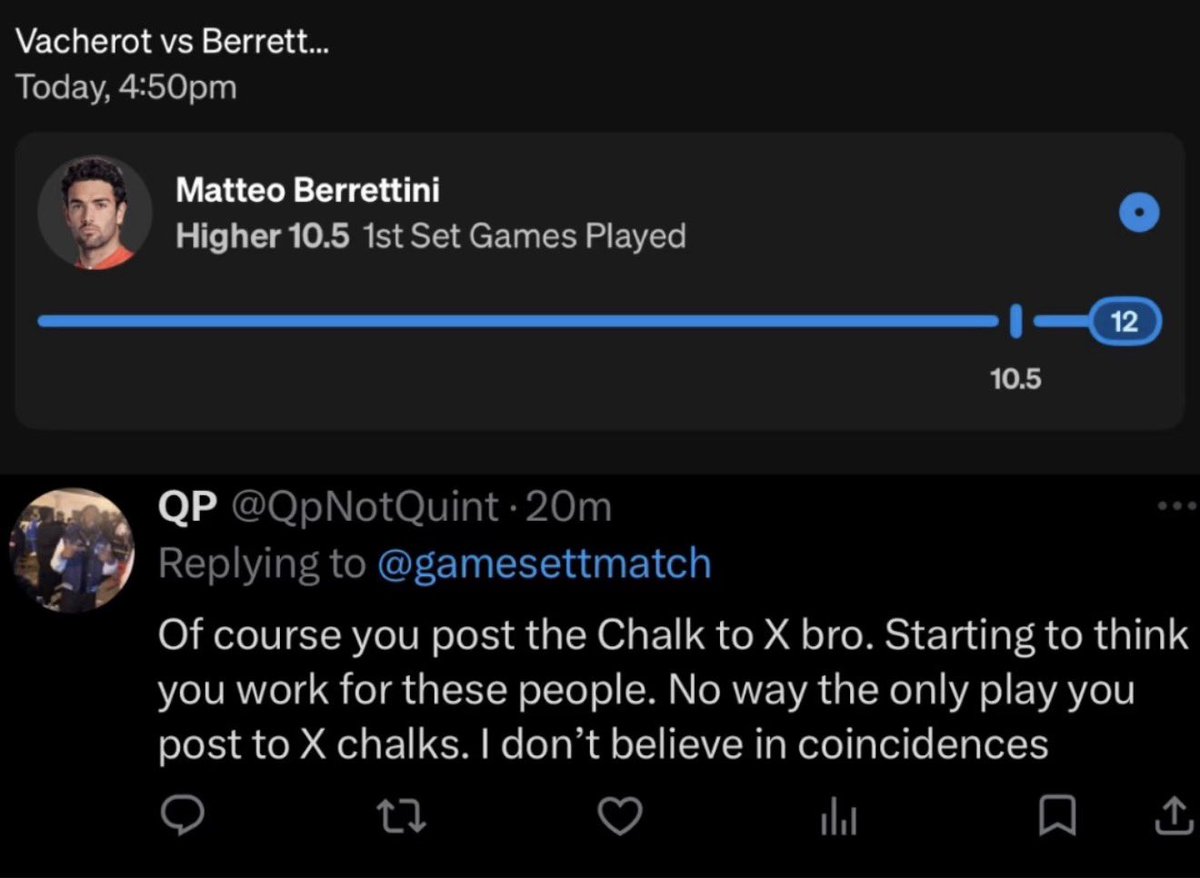
Task: Open QP's profile avatar
Action: coord(72,550)
